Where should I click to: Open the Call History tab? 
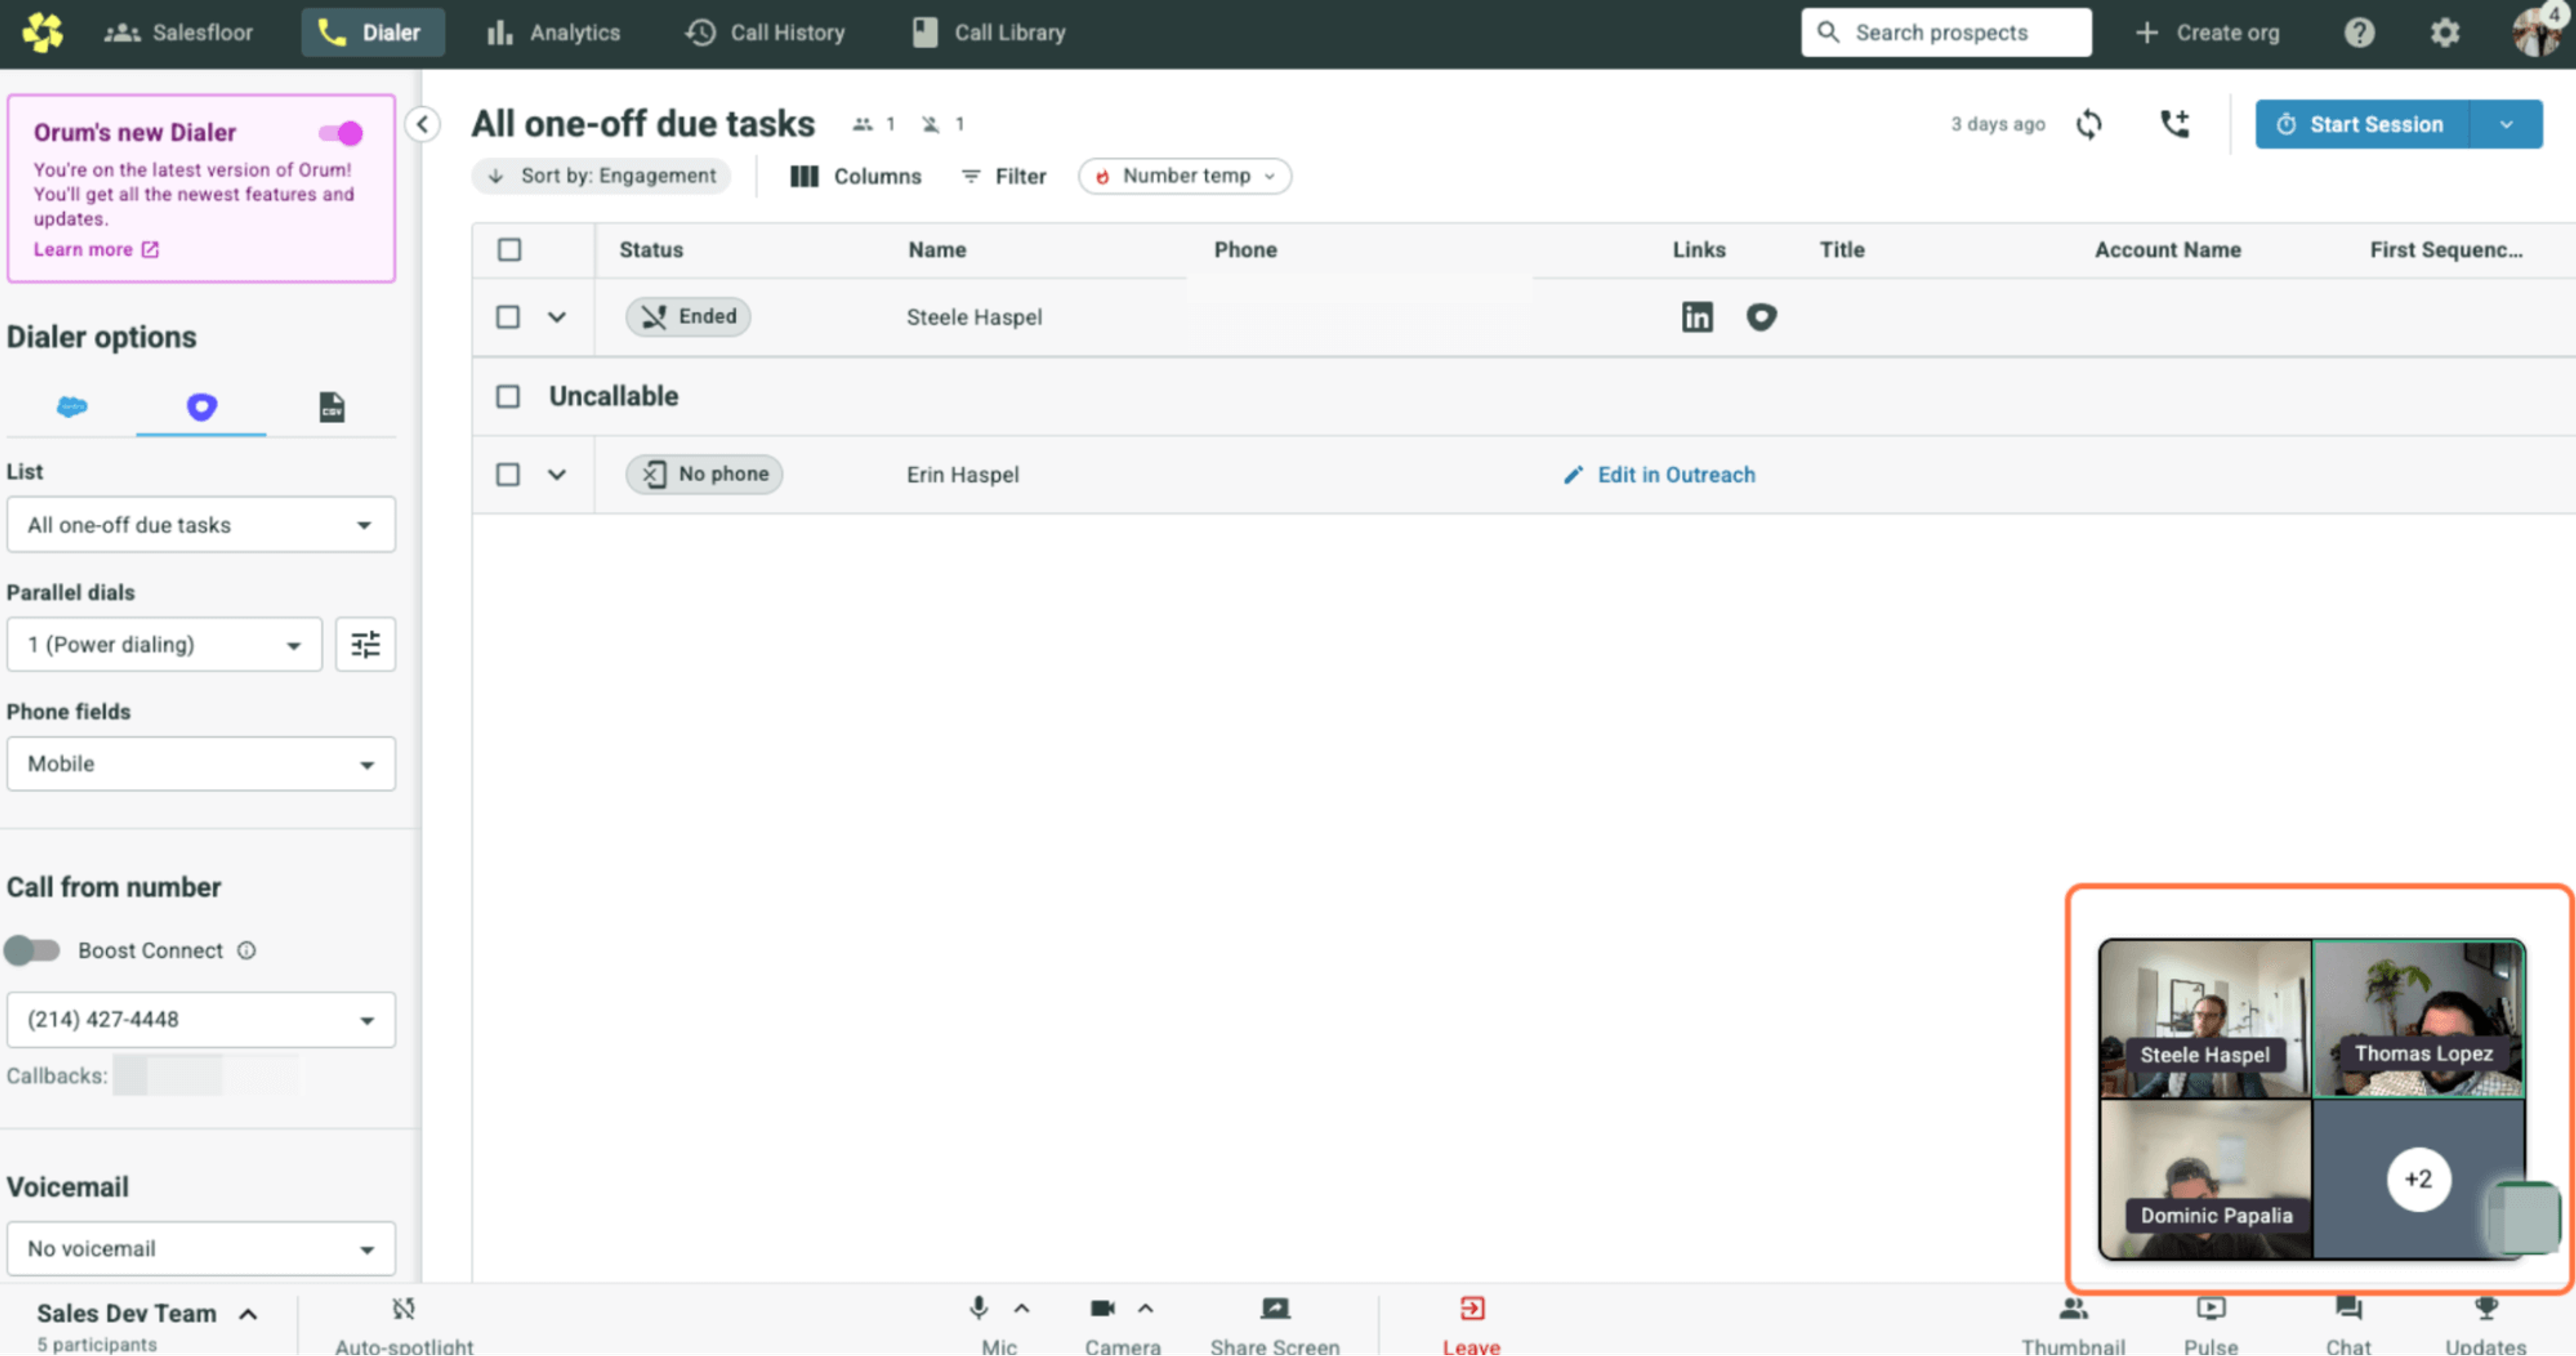pos(765,33)
